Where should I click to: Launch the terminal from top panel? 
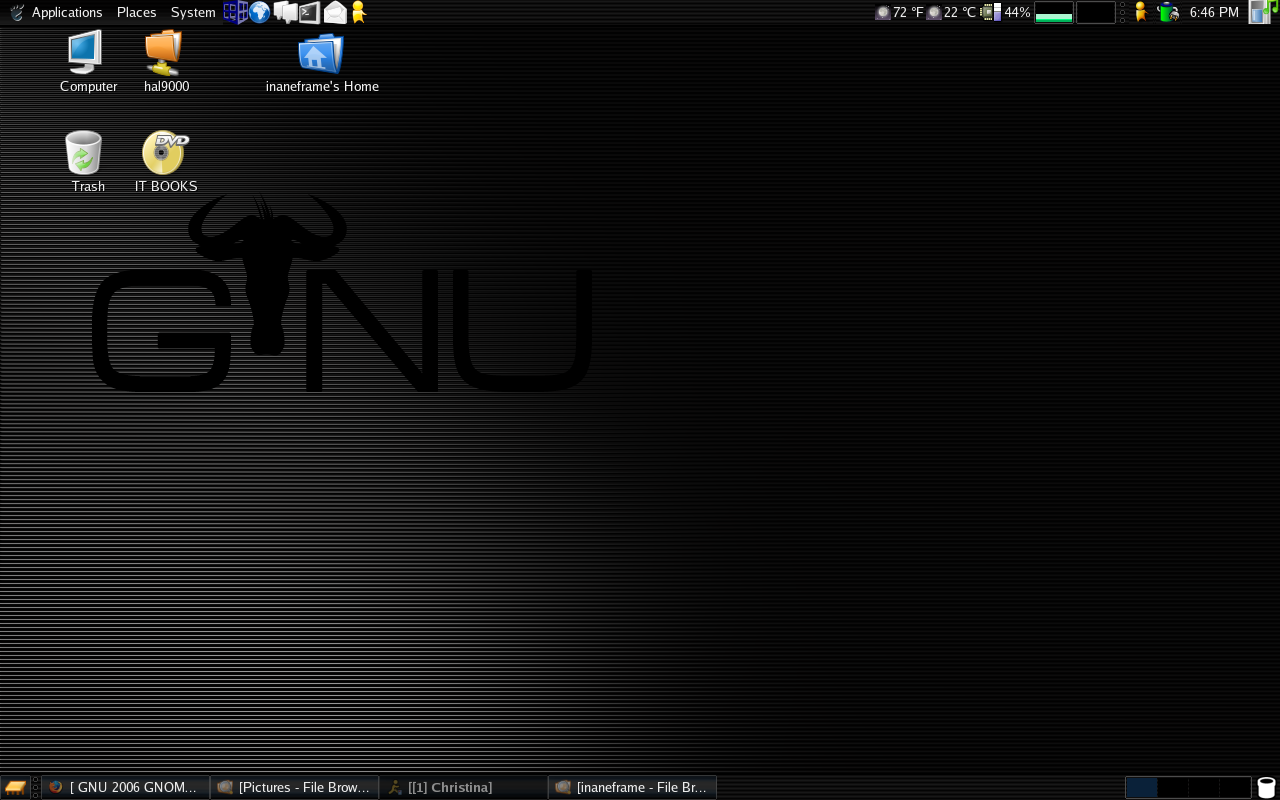pos(310,12)
